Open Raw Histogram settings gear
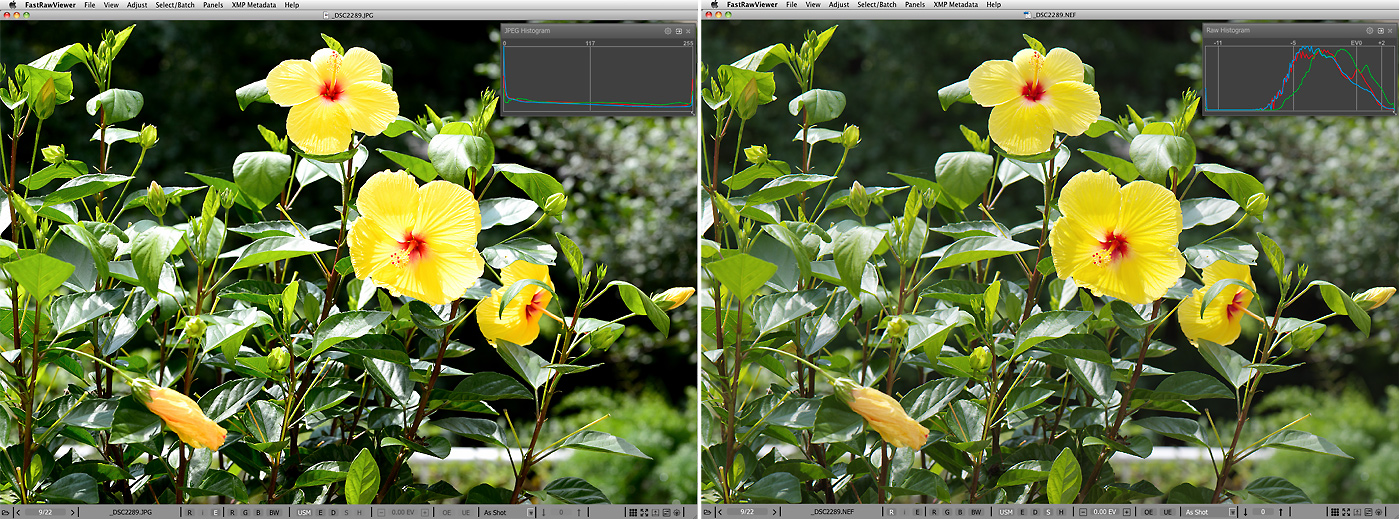 [x=1370, y=31]
